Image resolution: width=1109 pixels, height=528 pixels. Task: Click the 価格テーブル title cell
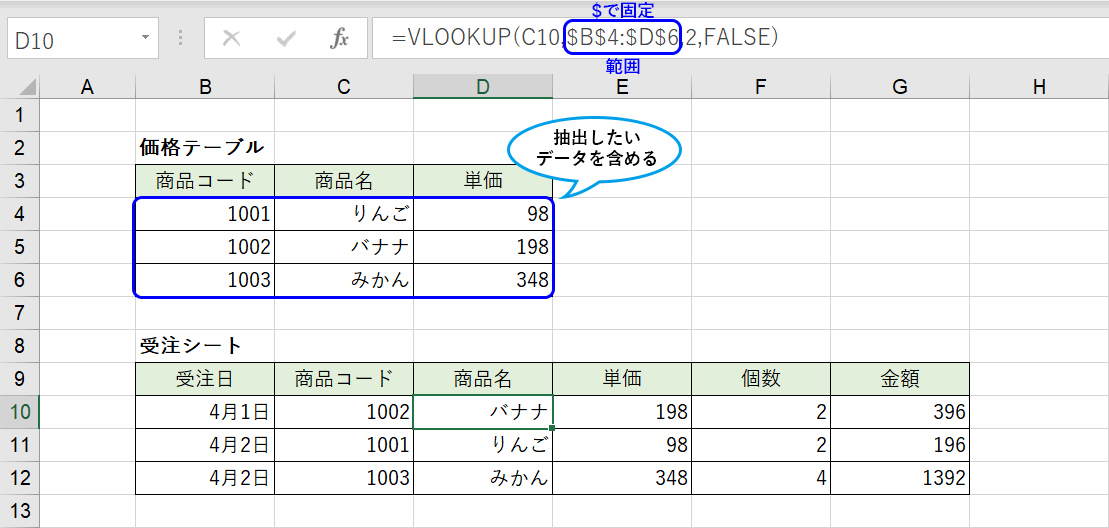click(203, 148)
